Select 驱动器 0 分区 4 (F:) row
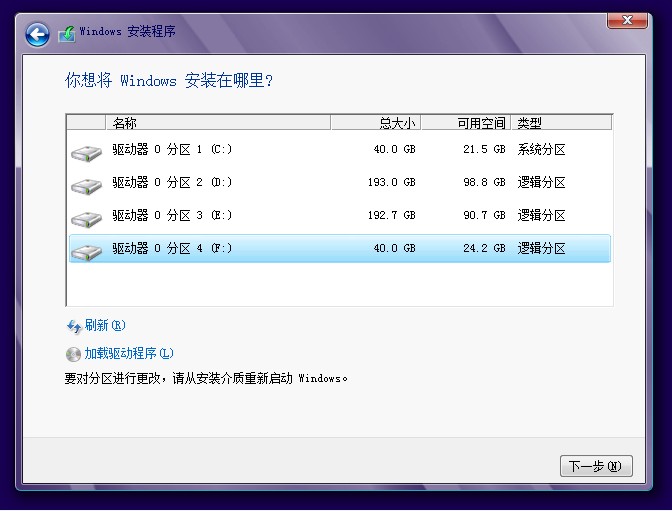Image resolution: width=672 pixels, height=511 pixels. (x=340, y=249)
